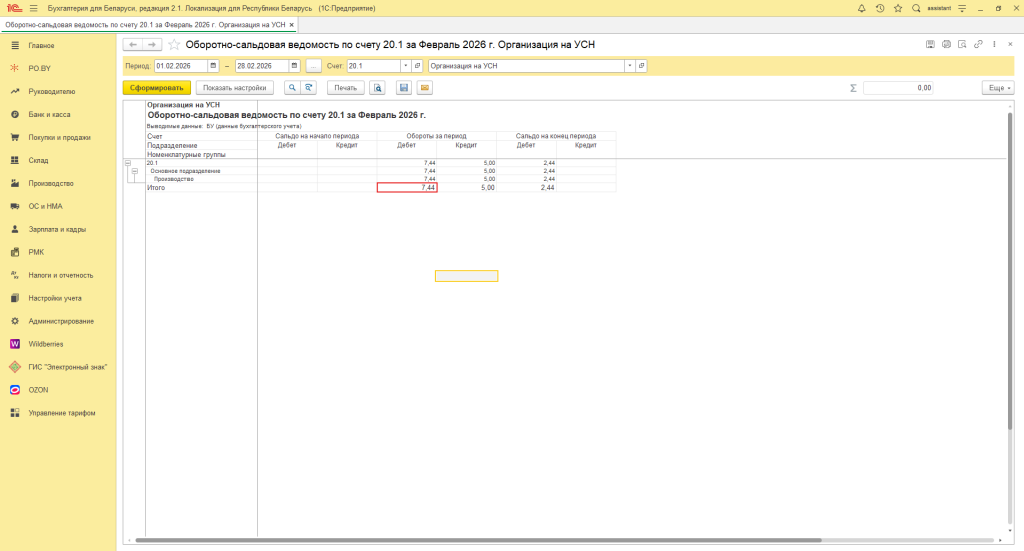
Task: Click Показать настройки button
Action: [x=234, y=88]
